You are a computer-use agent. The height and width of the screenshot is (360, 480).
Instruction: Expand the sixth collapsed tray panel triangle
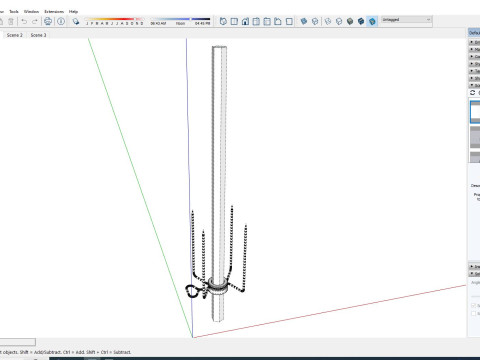(472, 78)
